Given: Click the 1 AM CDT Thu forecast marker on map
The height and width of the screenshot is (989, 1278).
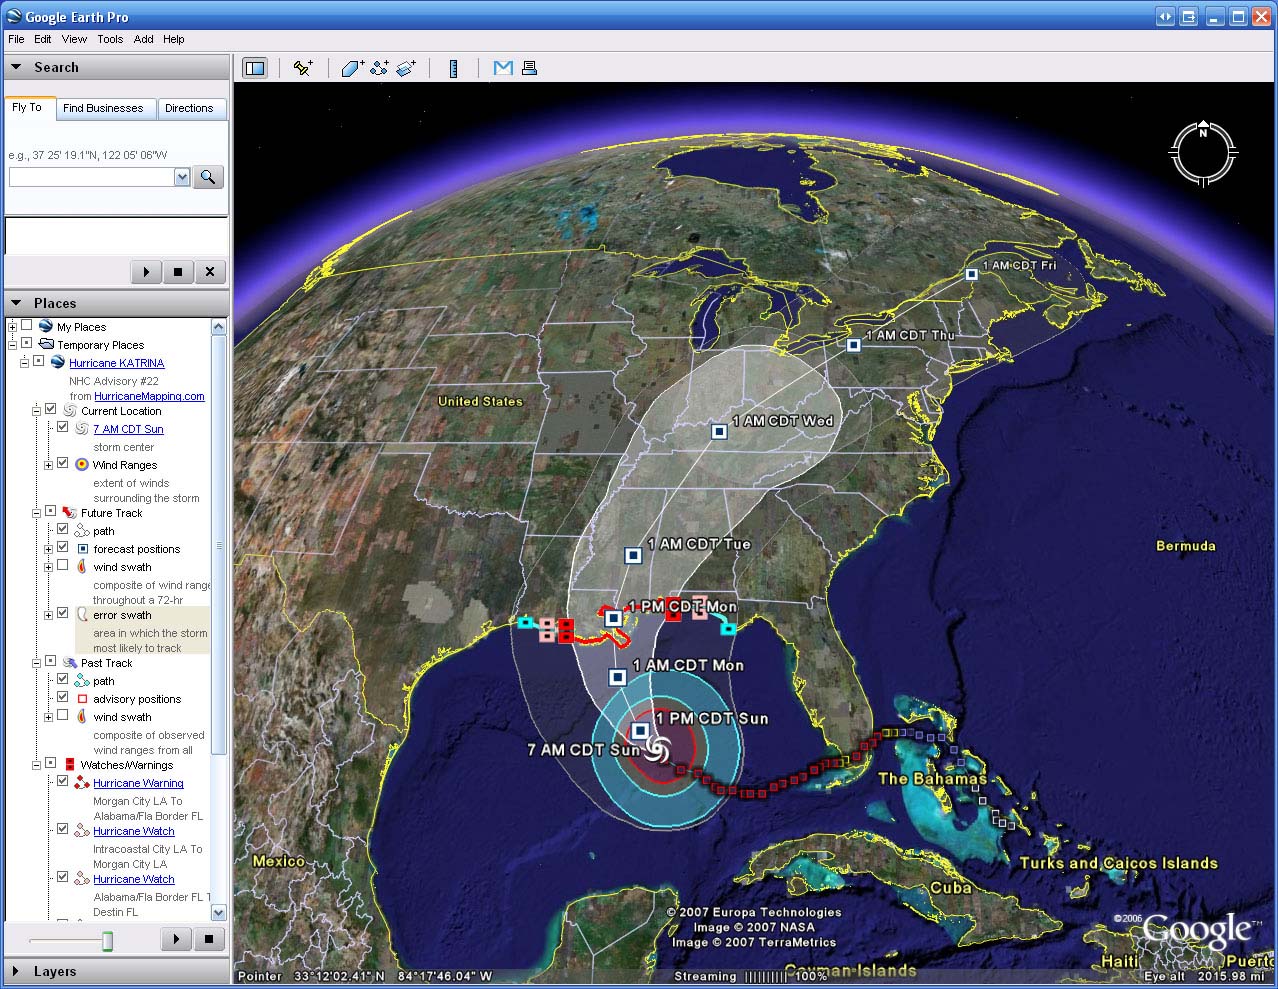Looking at the screenshot, I should 854,345.
